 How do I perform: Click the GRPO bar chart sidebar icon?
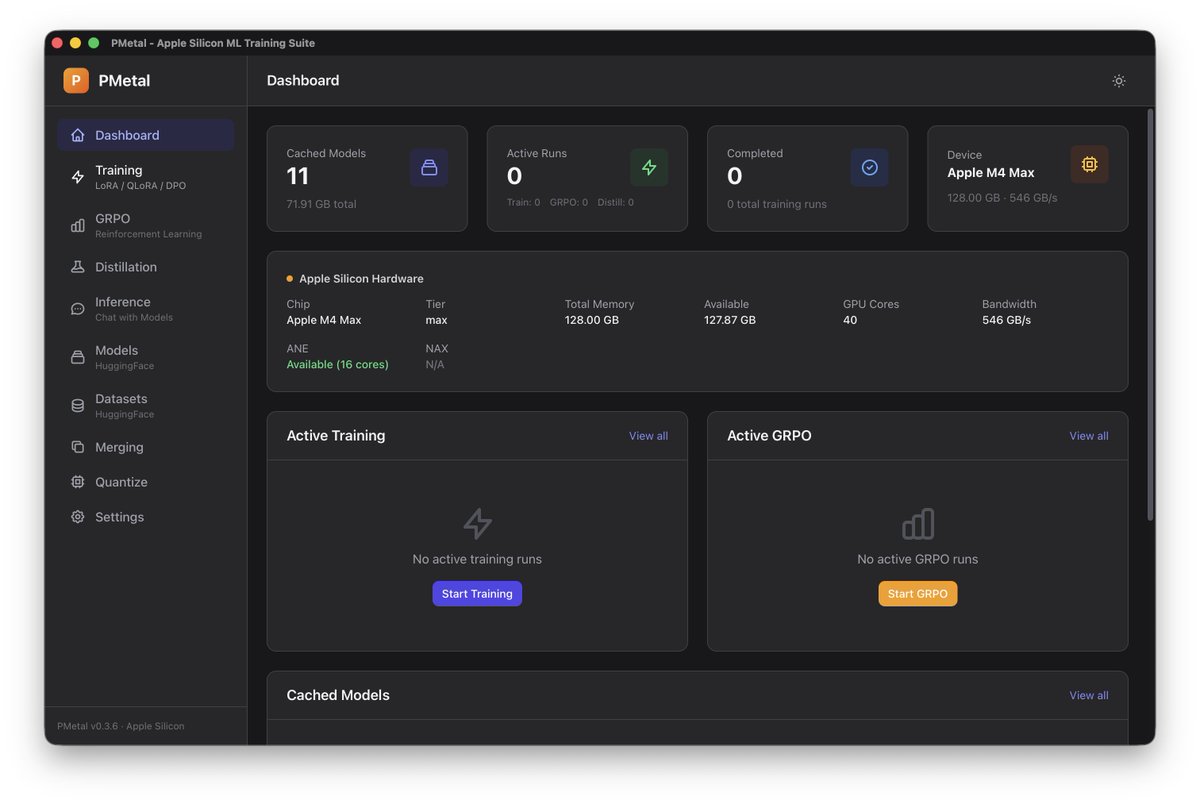pyautogui.click(x=78, y=225)
